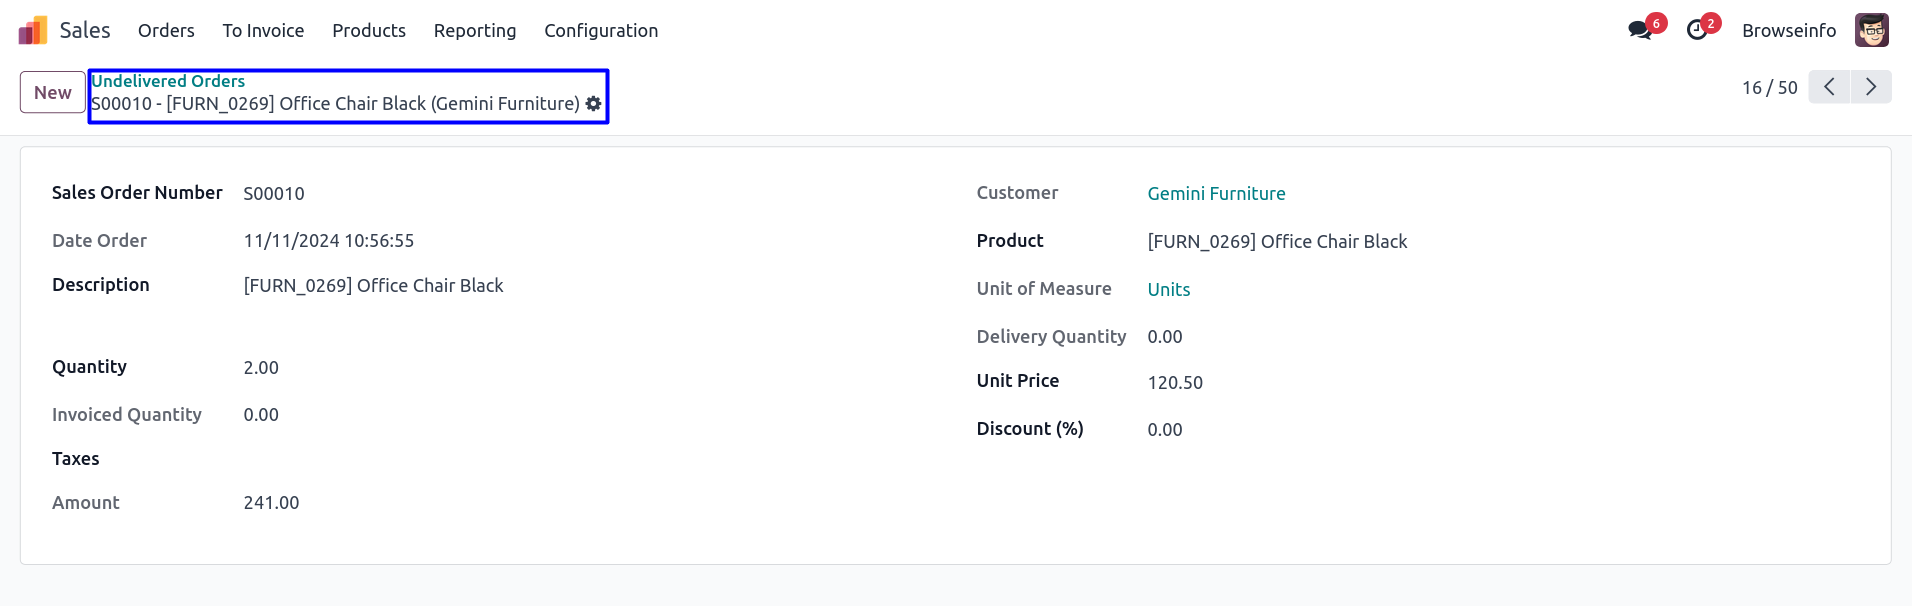Viewport: 1912px width, 606px height.
Task: Expand the Products menu
Action: coord(369,31)
